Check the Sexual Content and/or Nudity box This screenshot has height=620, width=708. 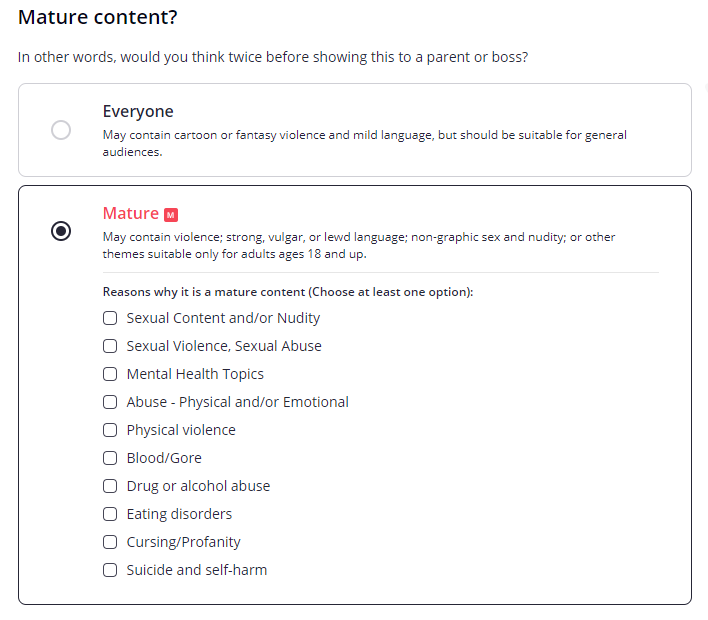point(110,318)
